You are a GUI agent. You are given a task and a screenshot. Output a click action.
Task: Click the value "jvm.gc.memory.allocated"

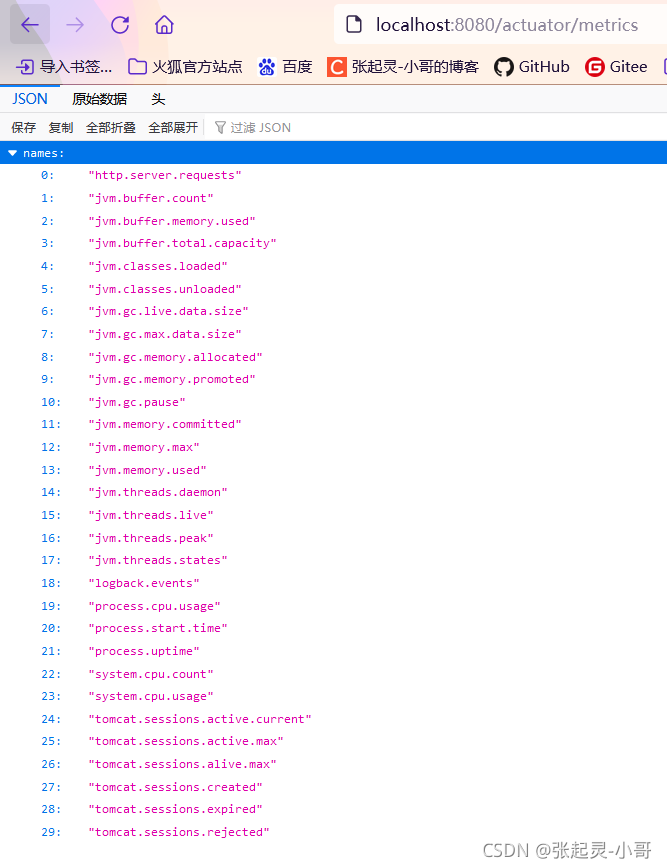point(175,357)
